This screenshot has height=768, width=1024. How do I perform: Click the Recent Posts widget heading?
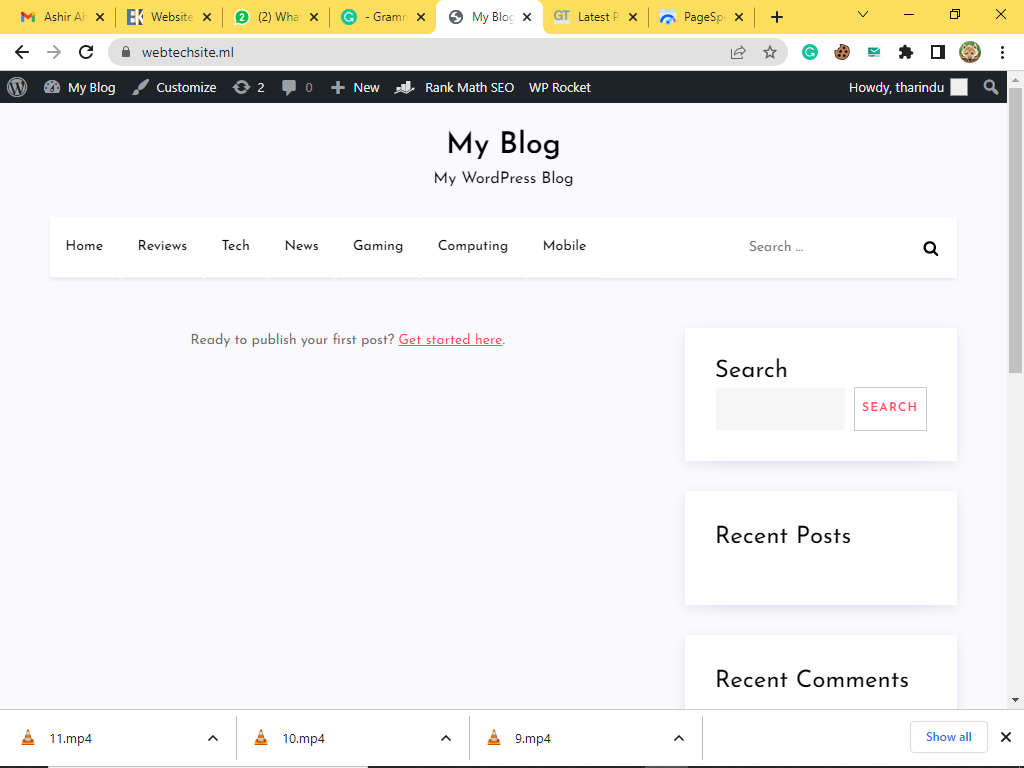click(x=783, y=536)
